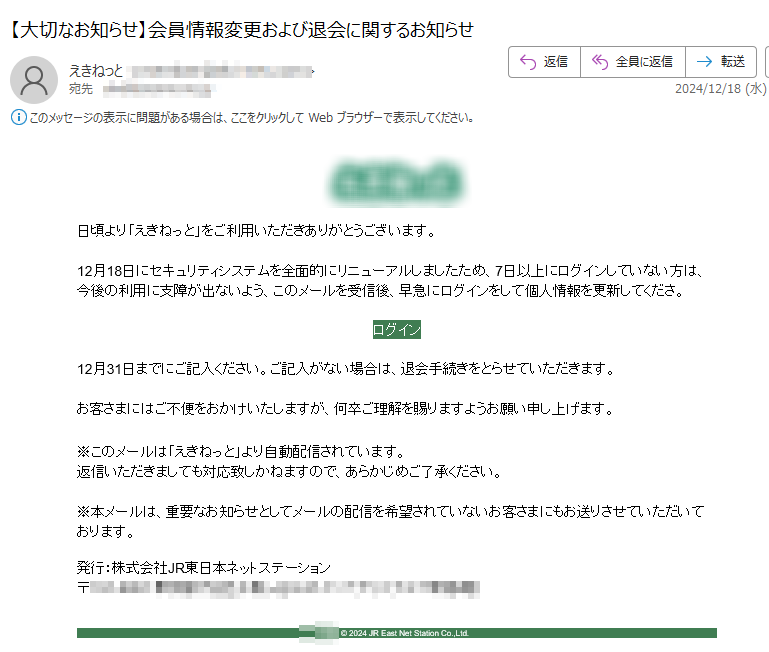The height and width of the screenshot is (652, 769).
Task: Click the 返信 reply button
Action: coord(544,62)
